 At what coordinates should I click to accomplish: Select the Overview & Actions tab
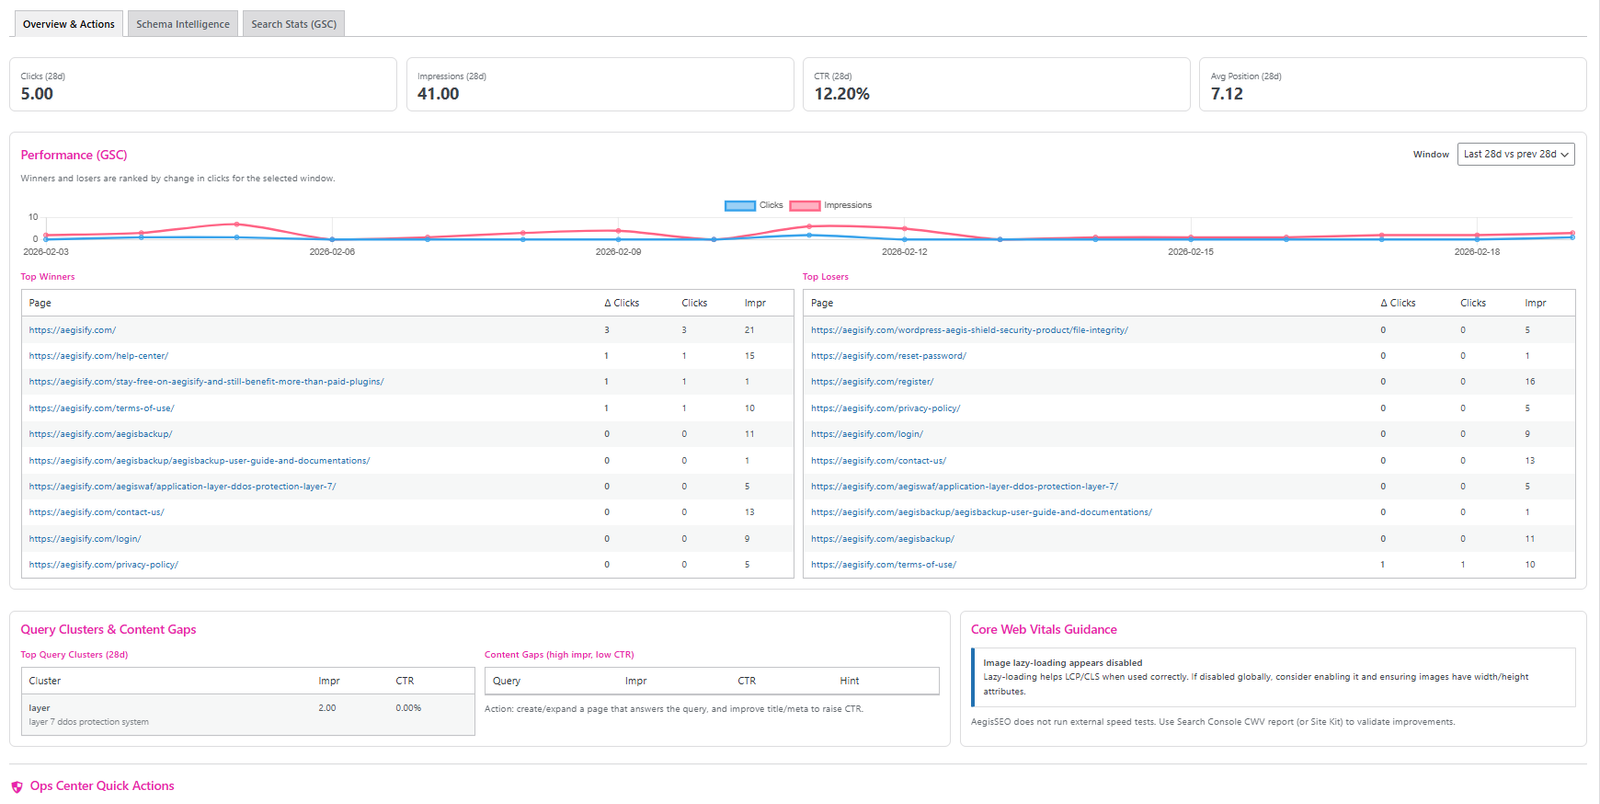click(x=69, y=24)
